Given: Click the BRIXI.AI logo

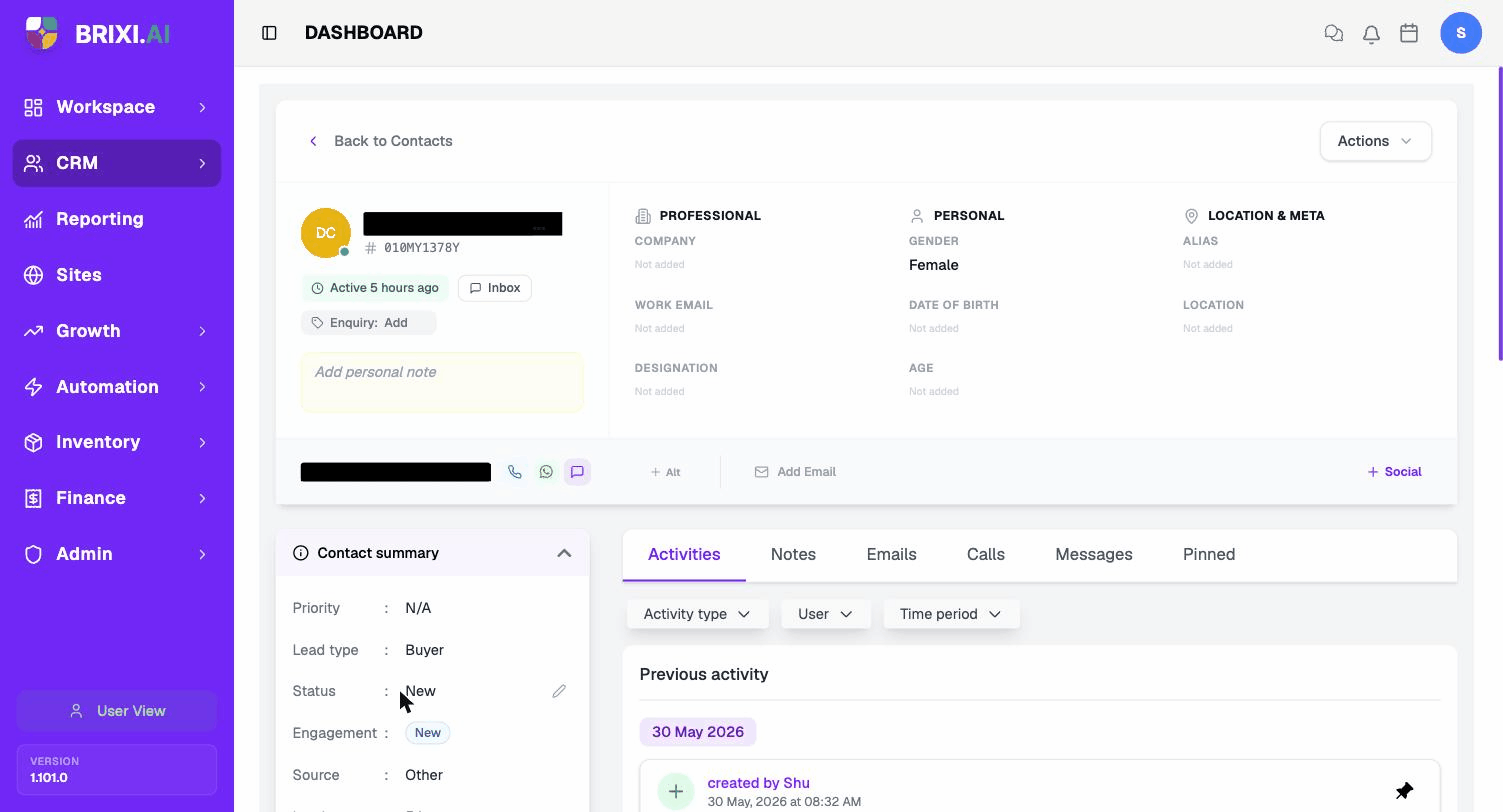Looking at the screenshot, I should pos(97,33).
